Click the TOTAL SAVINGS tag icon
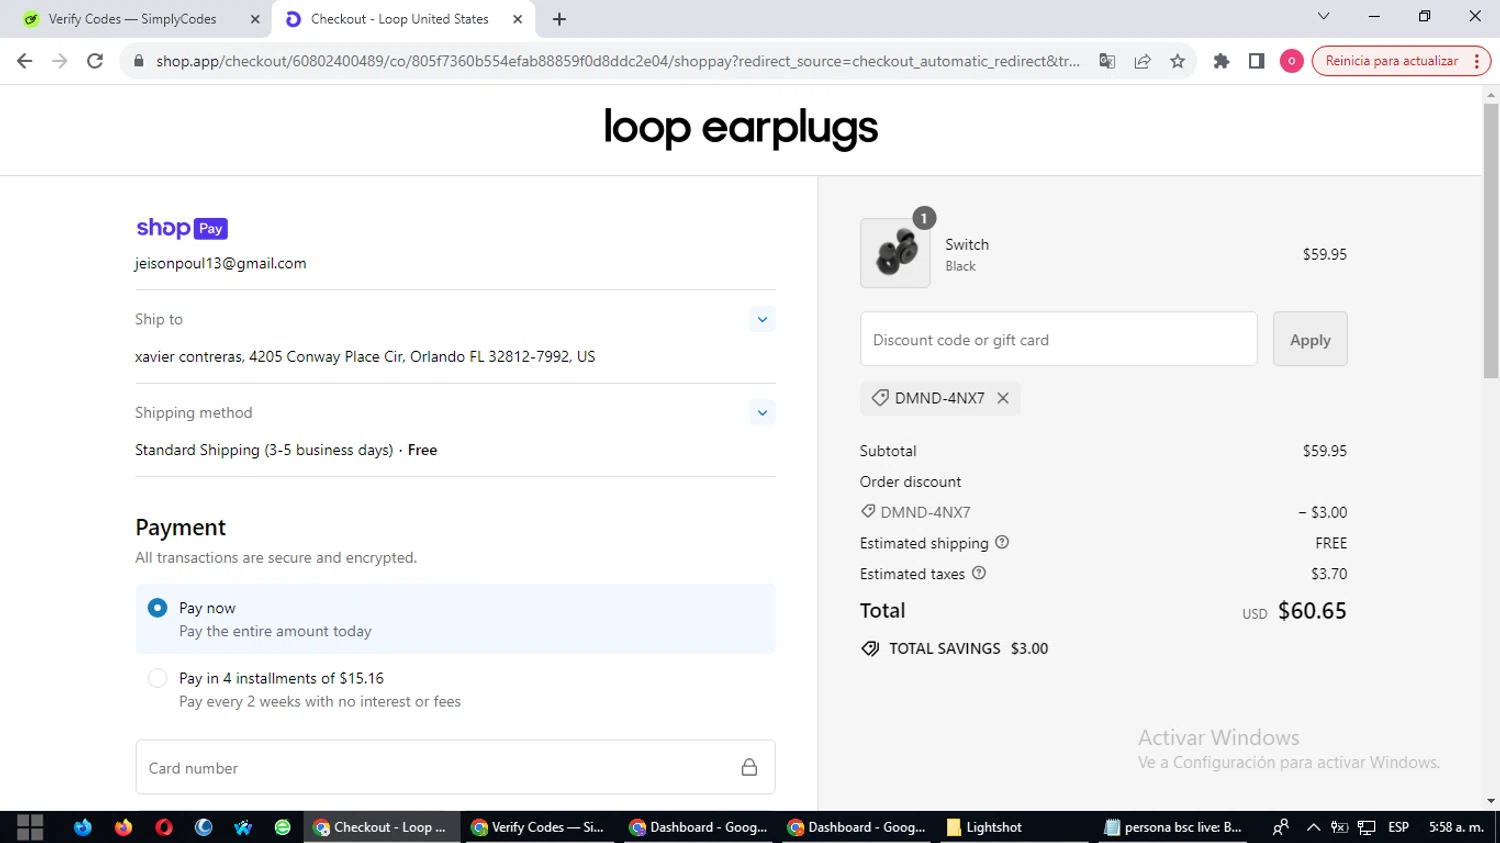Image resolution: width=1500 pixels, height=843 pixels. 870,648
